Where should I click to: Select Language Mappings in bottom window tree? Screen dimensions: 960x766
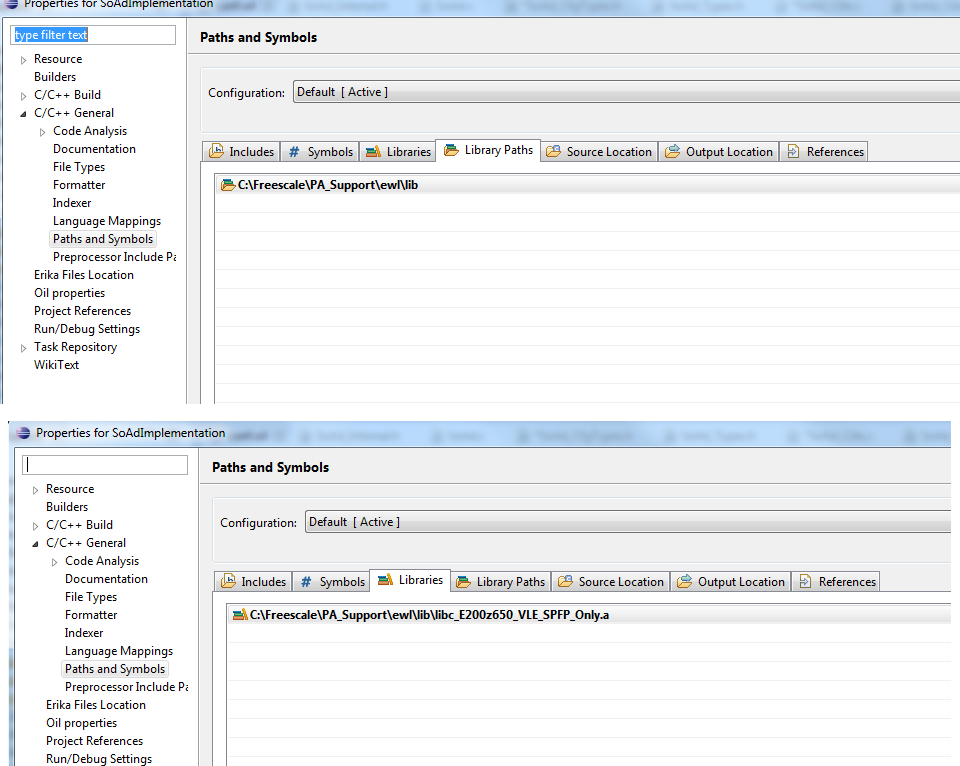pyautogui.click(x=119, y=650)
